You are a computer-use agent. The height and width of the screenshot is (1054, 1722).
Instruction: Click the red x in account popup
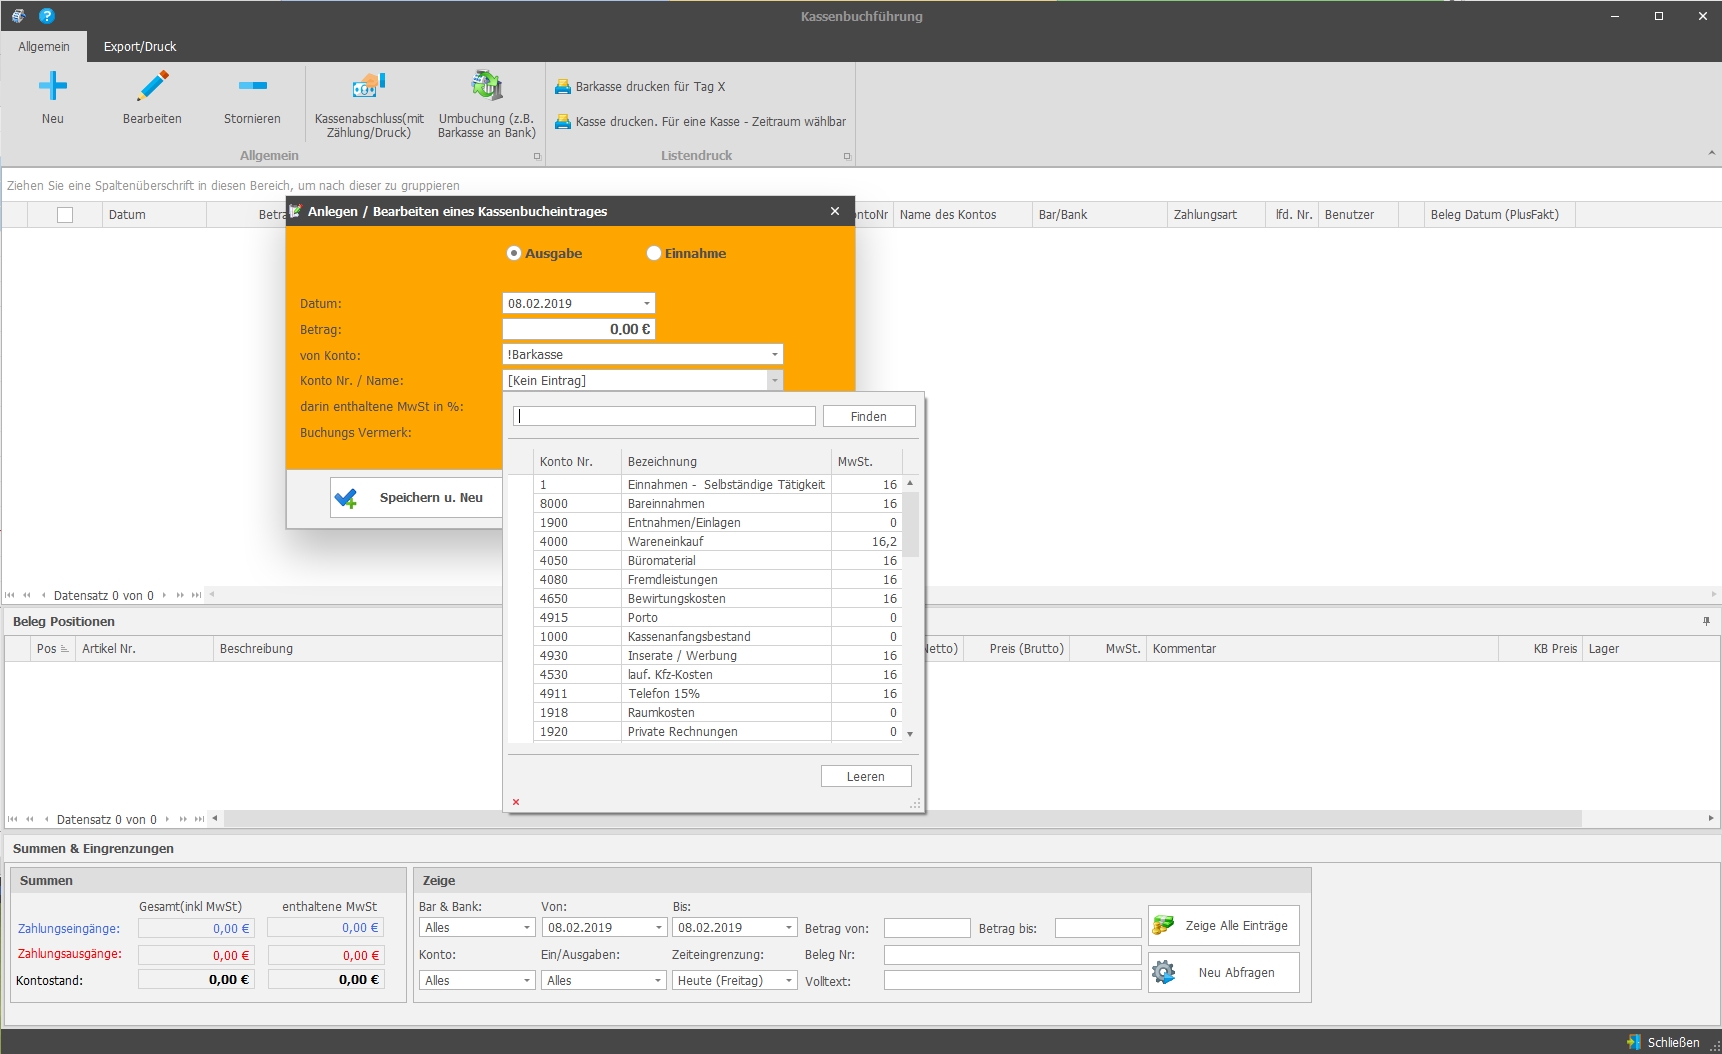point(516,802)
